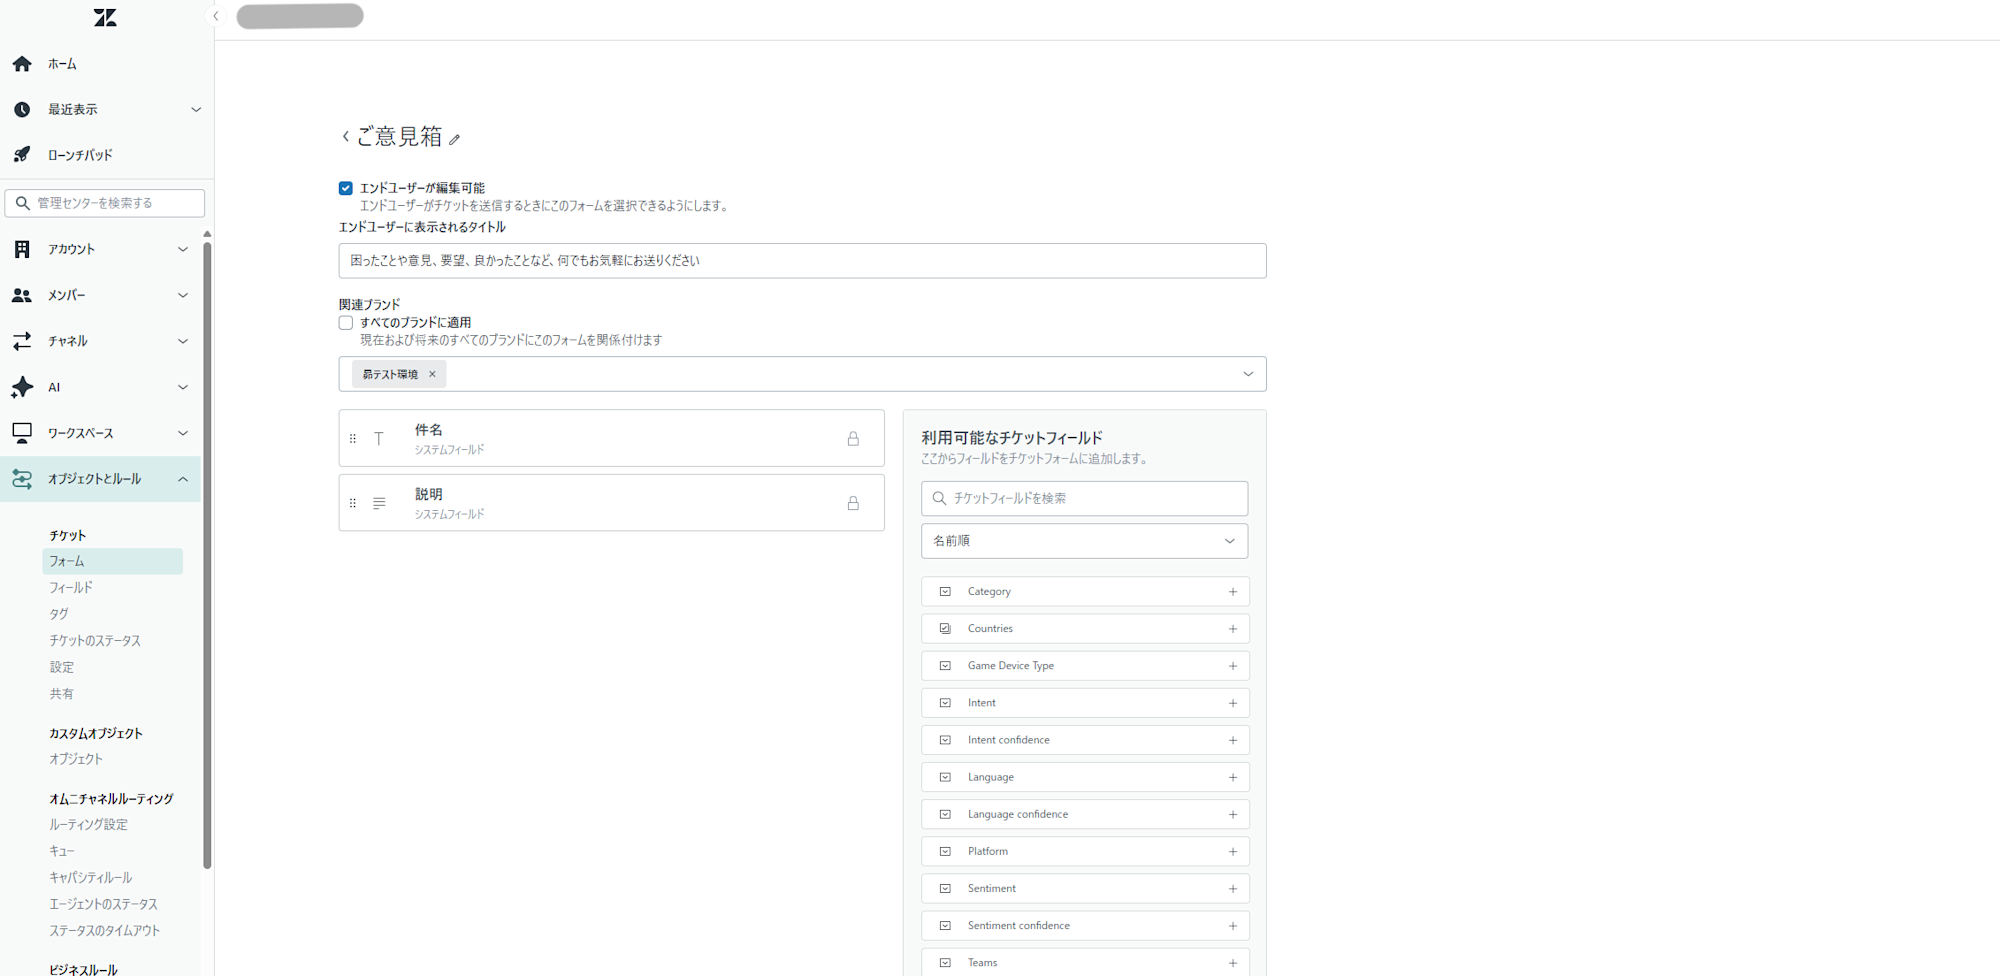Viewport: 2000px width, 976px height.
Task: Click the ワークスペース monitor icon
Action: (x=22, y=432)
